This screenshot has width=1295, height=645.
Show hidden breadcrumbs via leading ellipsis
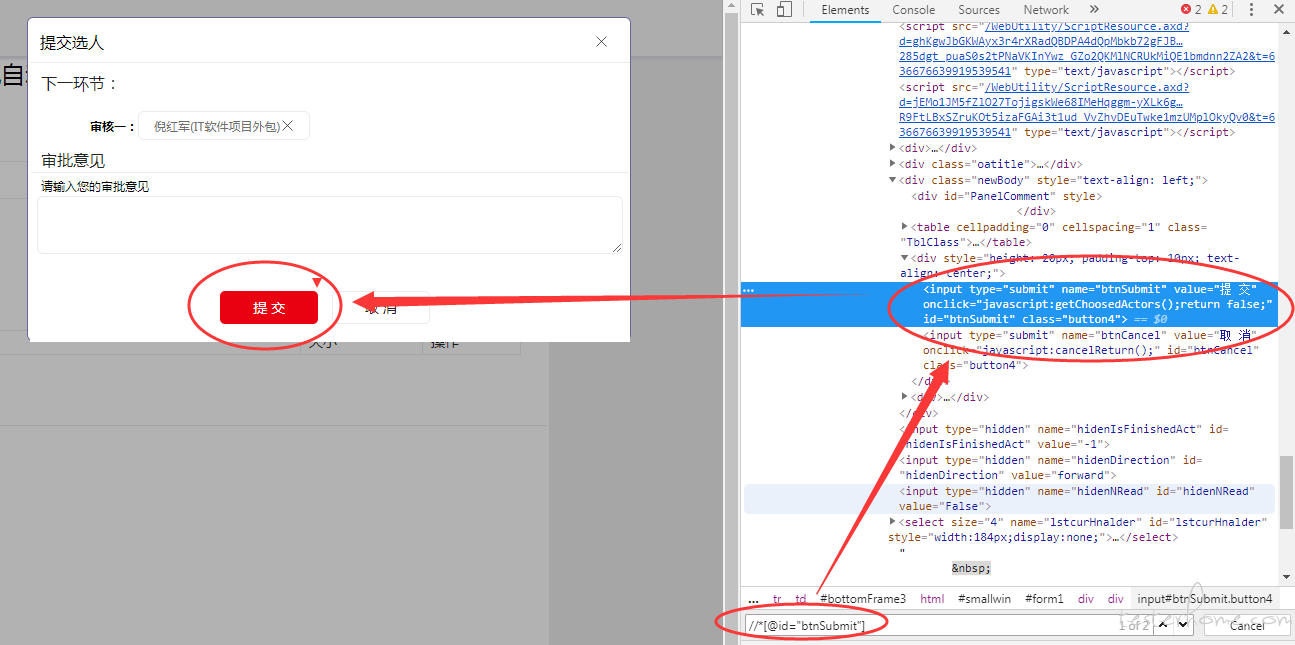coord(753,599)
